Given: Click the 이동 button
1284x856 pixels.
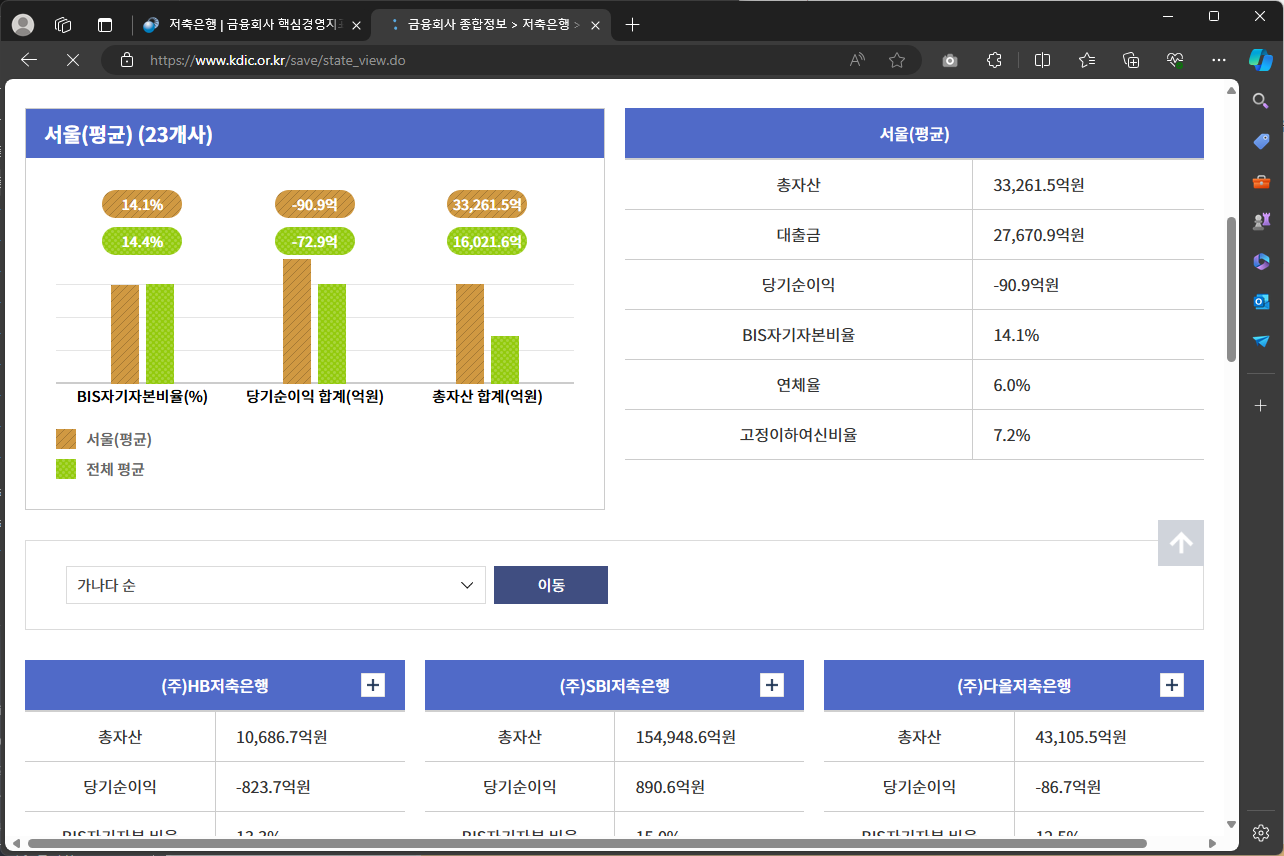Looking at the screenshot, I should (551, 585).
